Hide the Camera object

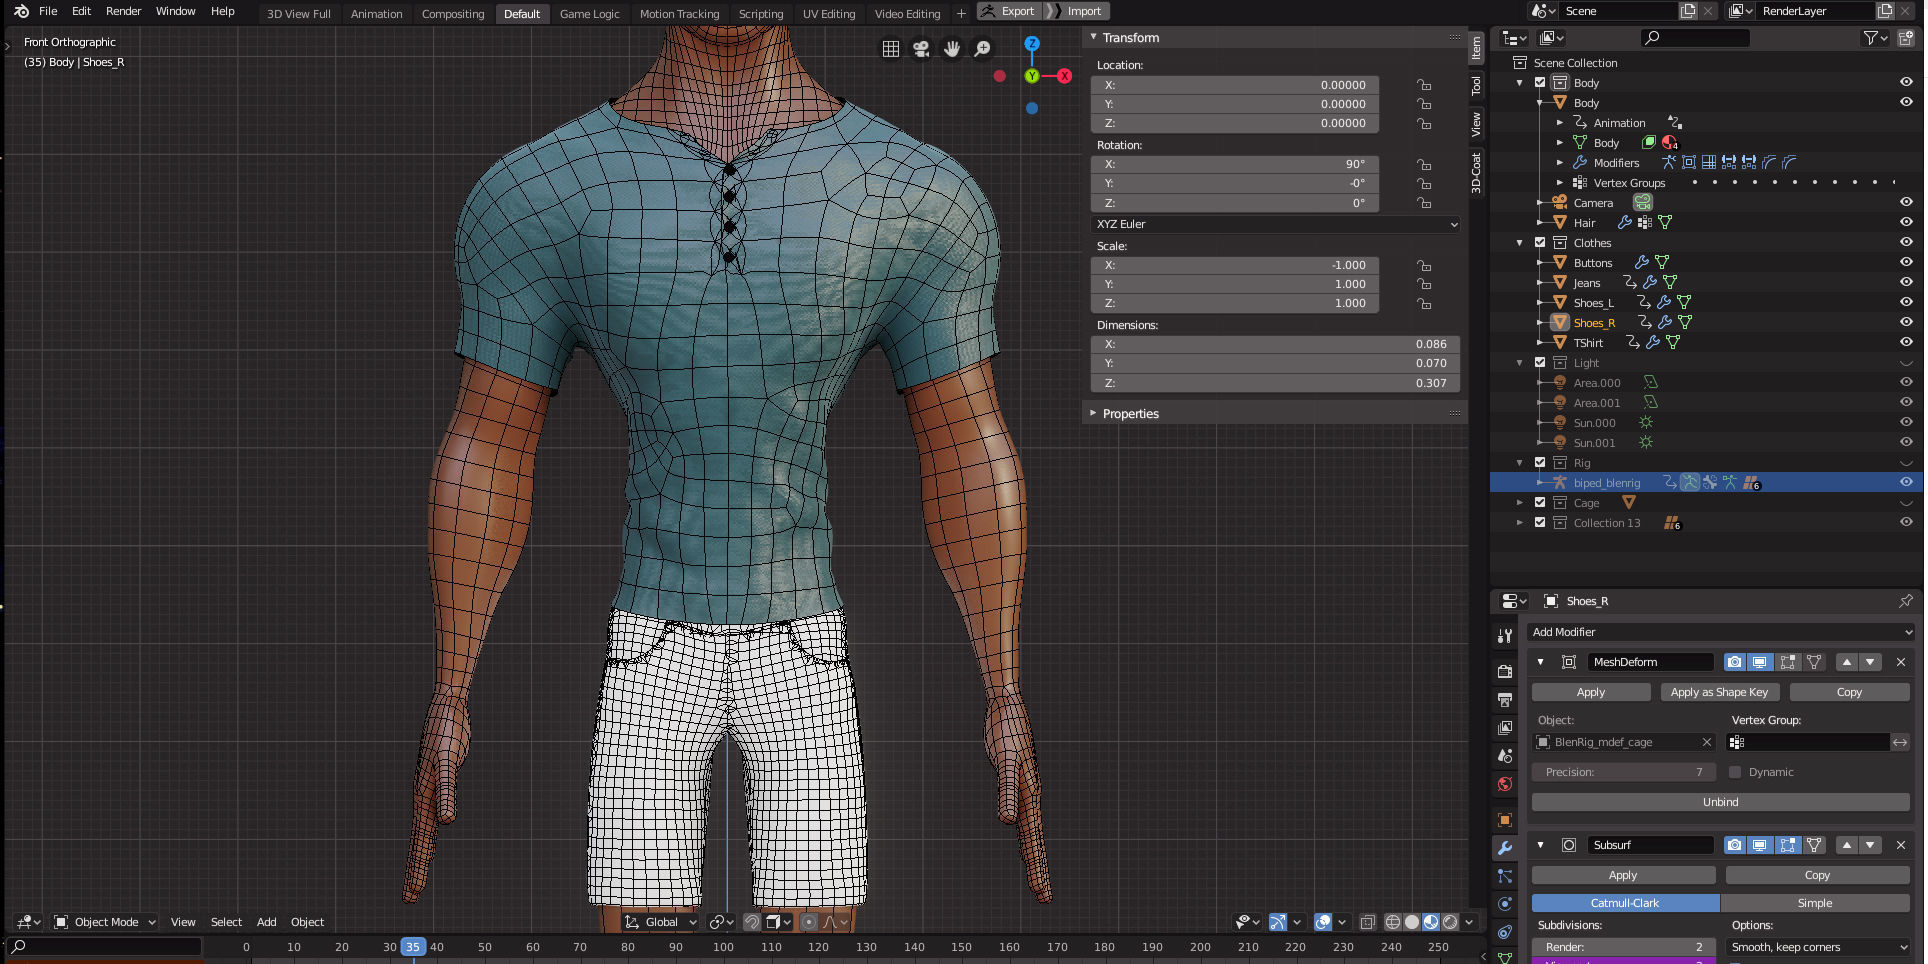click(1906, 202)
